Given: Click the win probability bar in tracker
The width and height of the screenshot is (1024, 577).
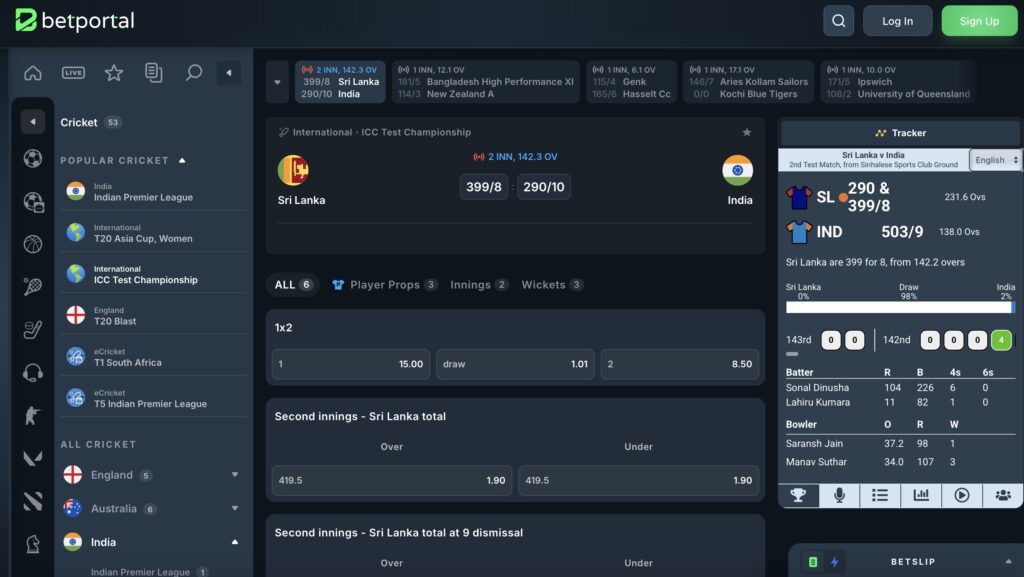Looking at the screenshot, I should point(900,307).
